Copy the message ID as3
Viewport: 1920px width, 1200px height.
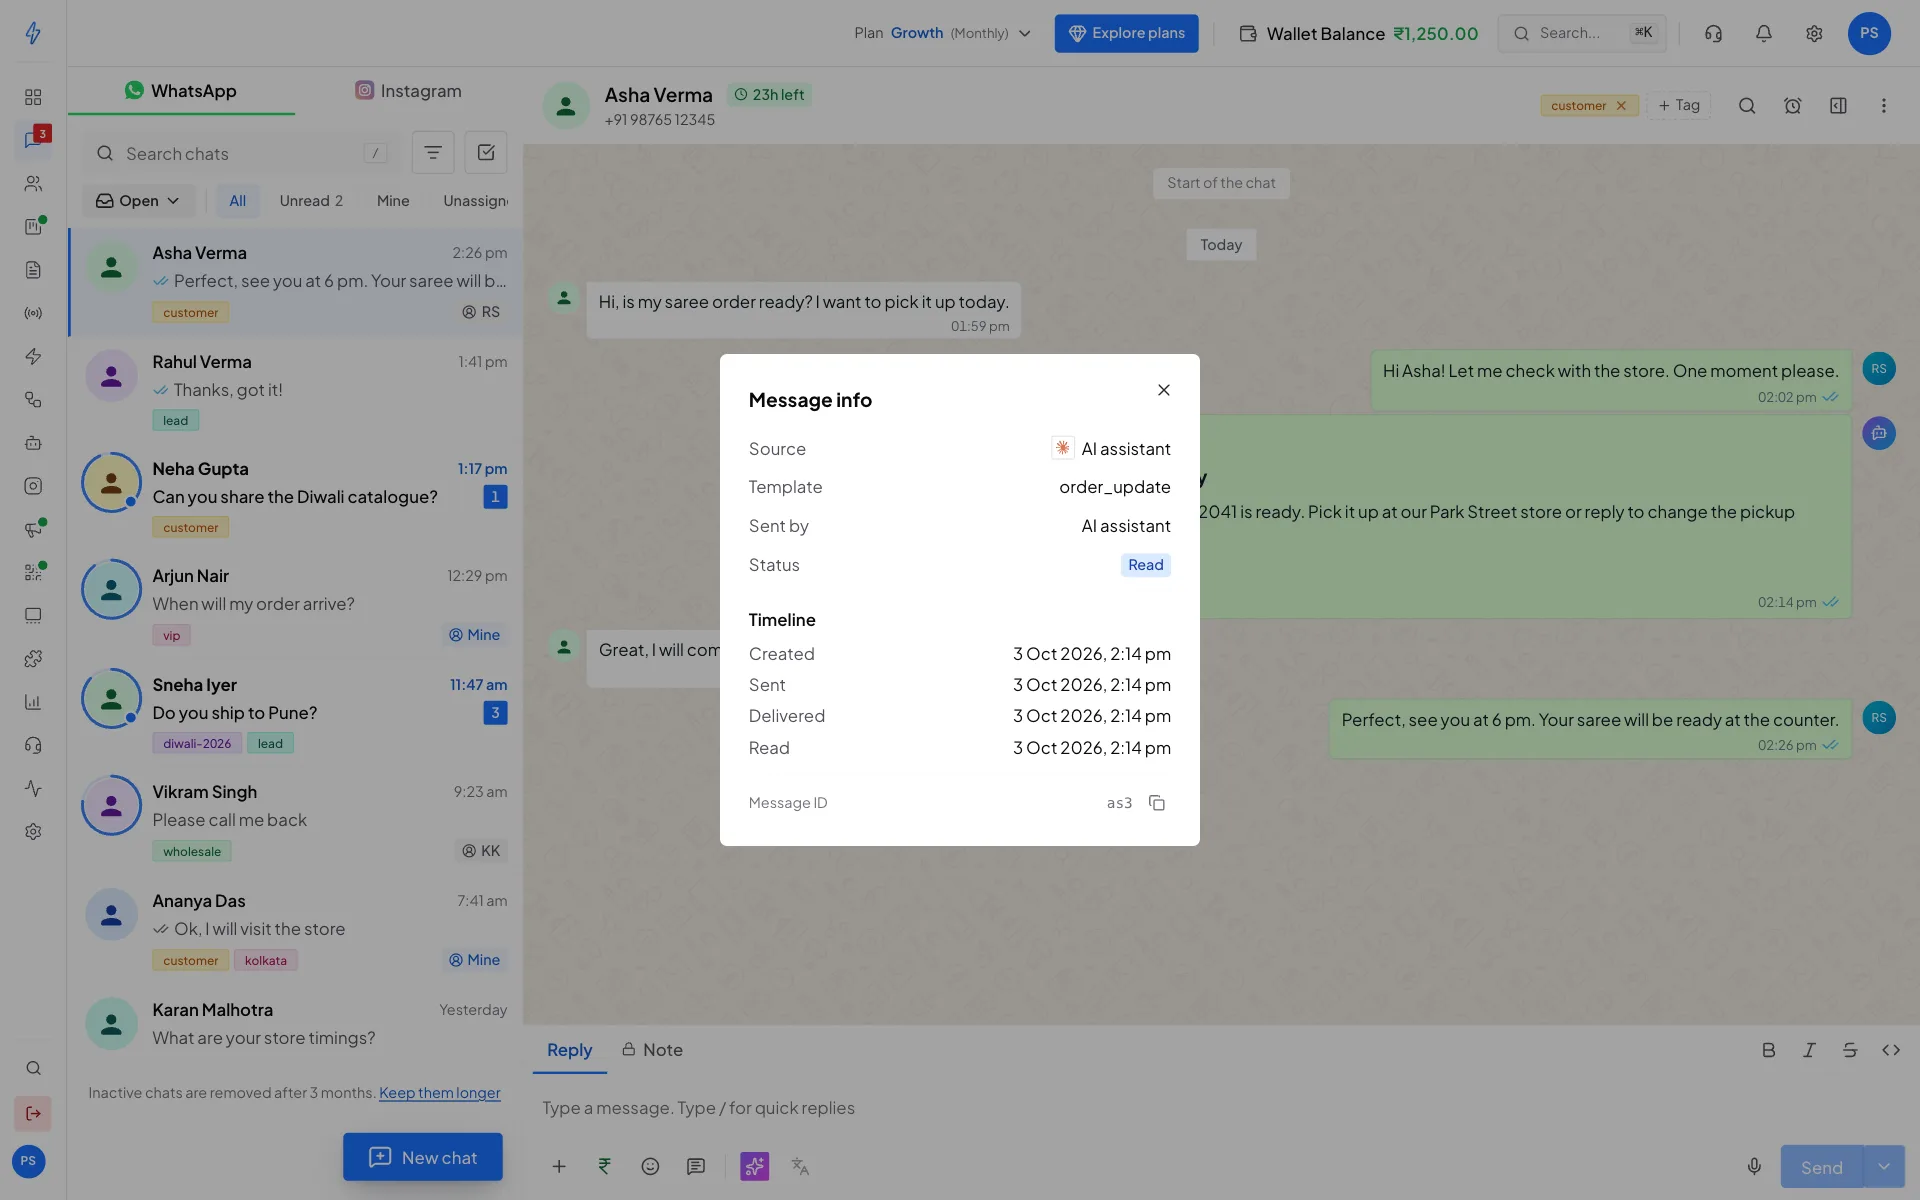coord(1157,803)
